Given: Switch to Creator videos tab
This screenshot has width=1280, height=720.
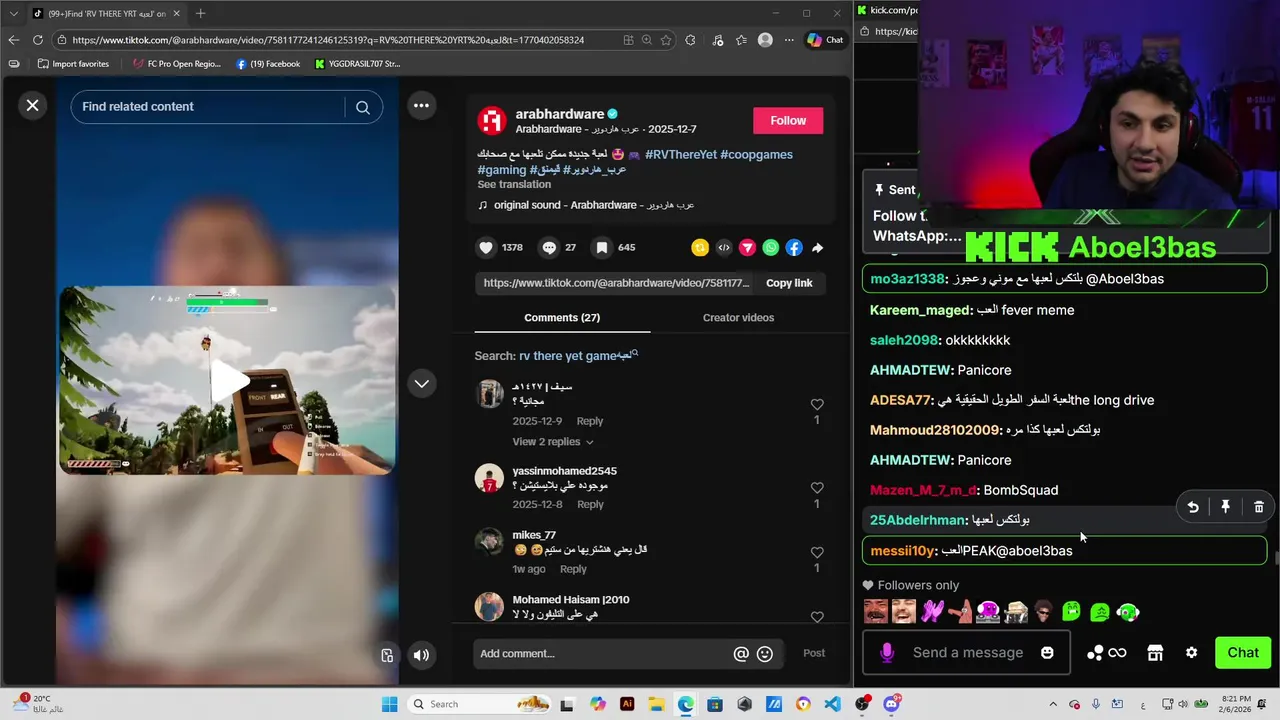Looking at the screenshot, I should 738,318.
